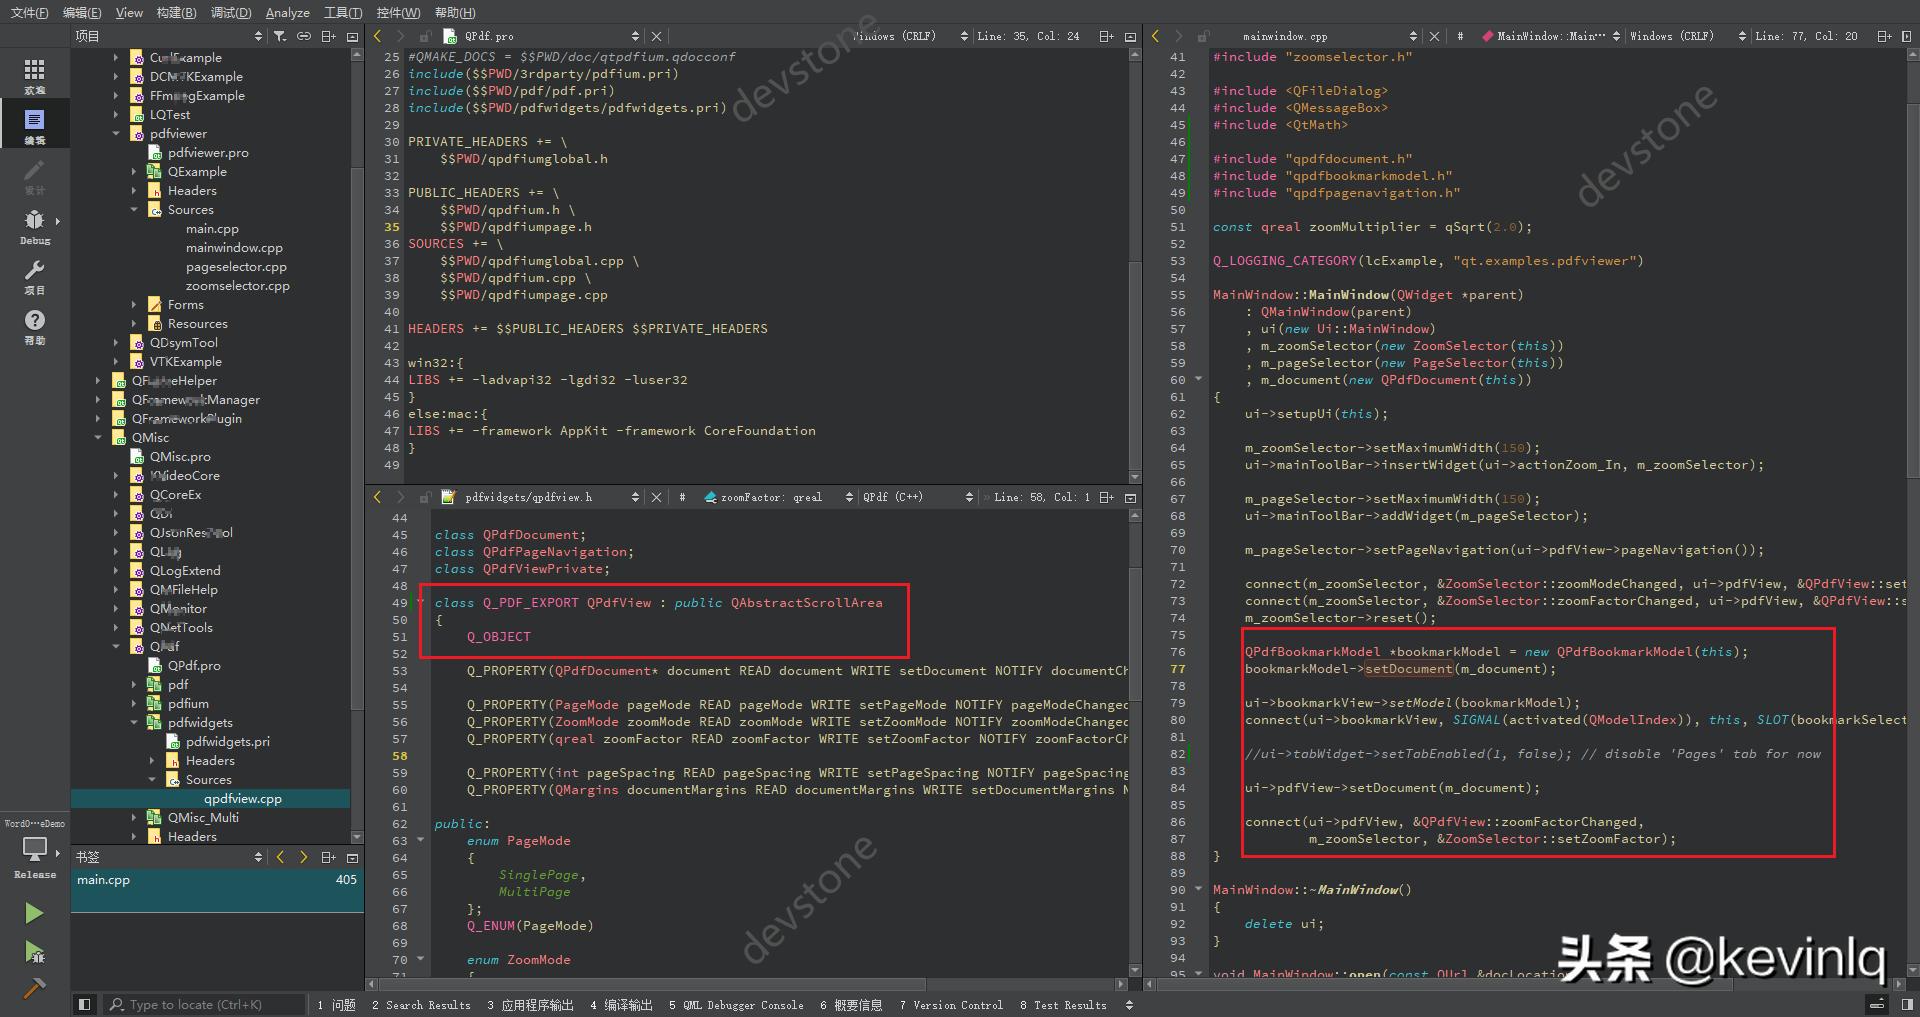Open the Help (帮助) mode
Image resolution: width=1920 pixels, height=1017 pixels.
(35, 322)
